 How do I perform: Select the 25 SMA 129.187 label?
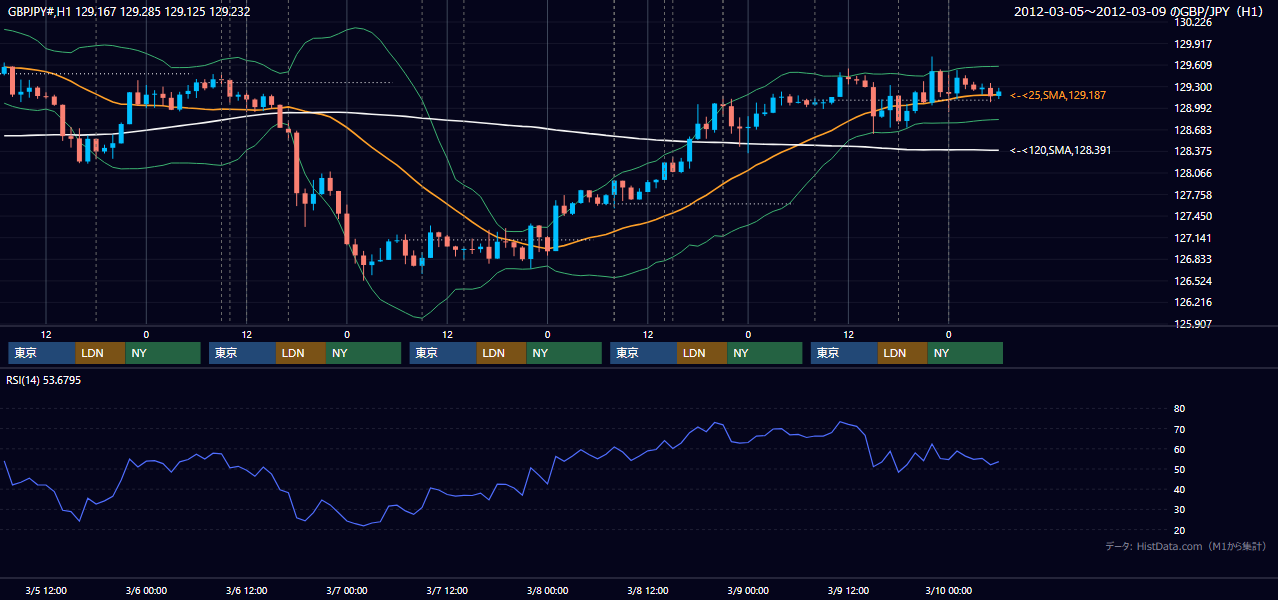(1058, 95)
